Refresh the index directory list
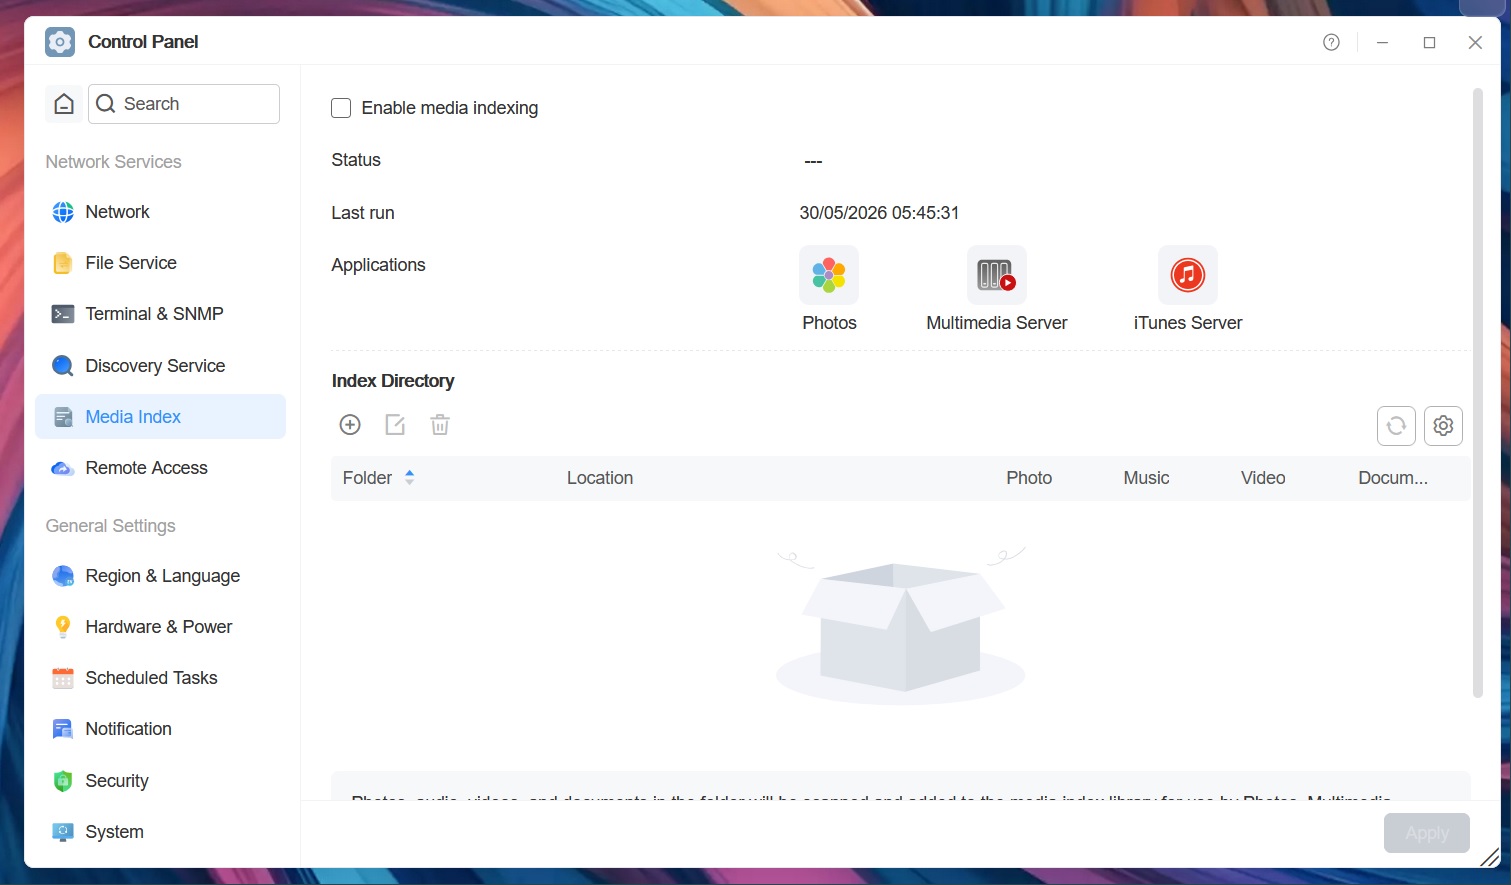The height and width of the screenshot is (885, 1511). pyautogui.click(x=1396, y=426)
